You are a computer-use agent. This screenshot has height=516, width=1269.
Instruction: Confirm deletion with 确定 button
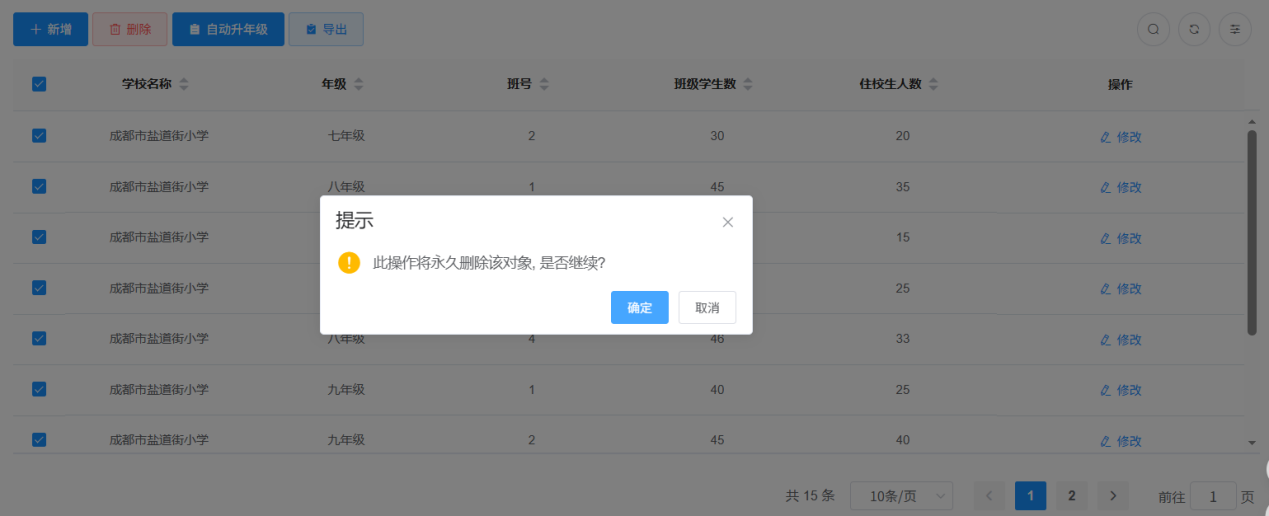coord(639,308)
